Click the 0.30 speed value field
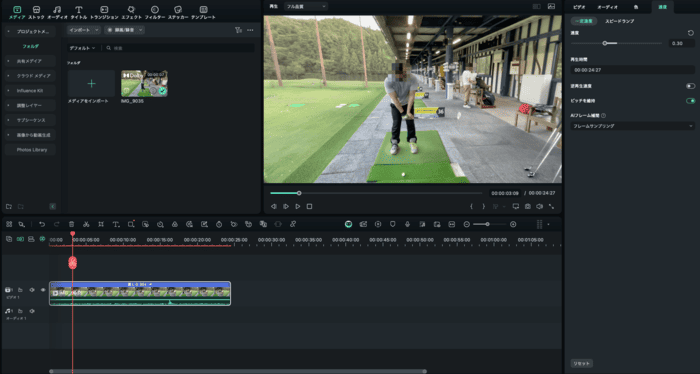Screen dimensions: 700x374 (x=682, y=43)
